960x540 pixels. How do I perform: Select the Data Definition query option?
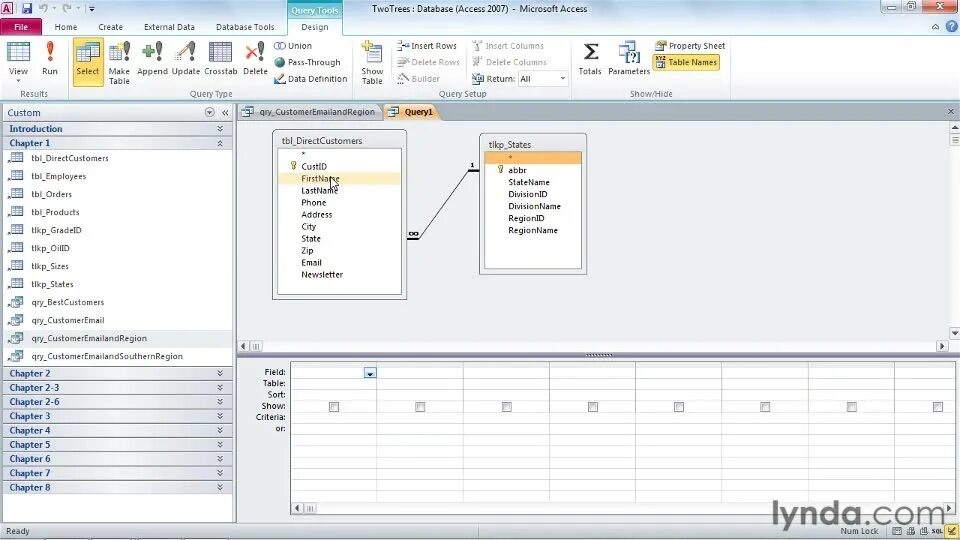click(310, 79)
